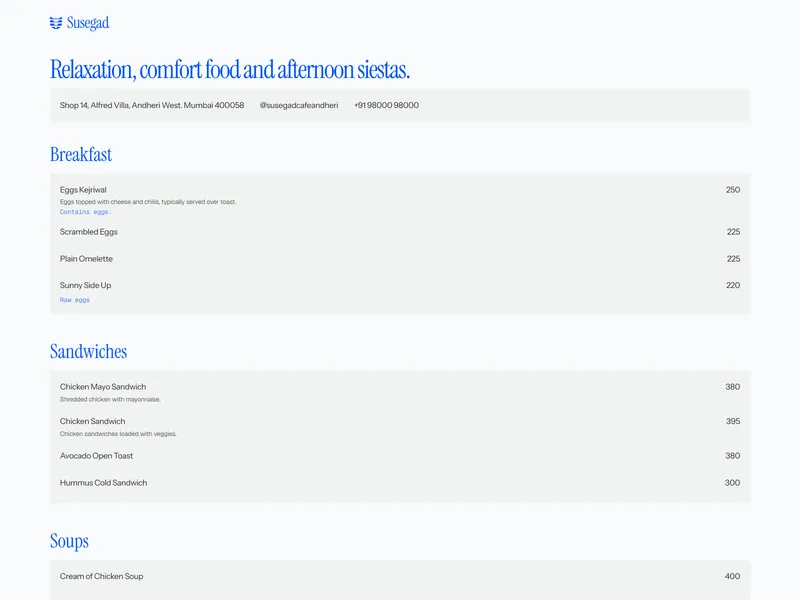Image resolution: width=800 pixels, height=600 pixels.
Task: Select the Sandwiches section heading
Action: coord(88,352)
